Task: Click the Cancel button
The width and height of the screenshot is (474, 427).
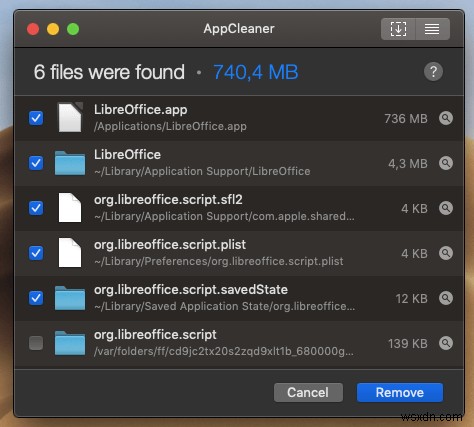Action: tap(308, 392)
